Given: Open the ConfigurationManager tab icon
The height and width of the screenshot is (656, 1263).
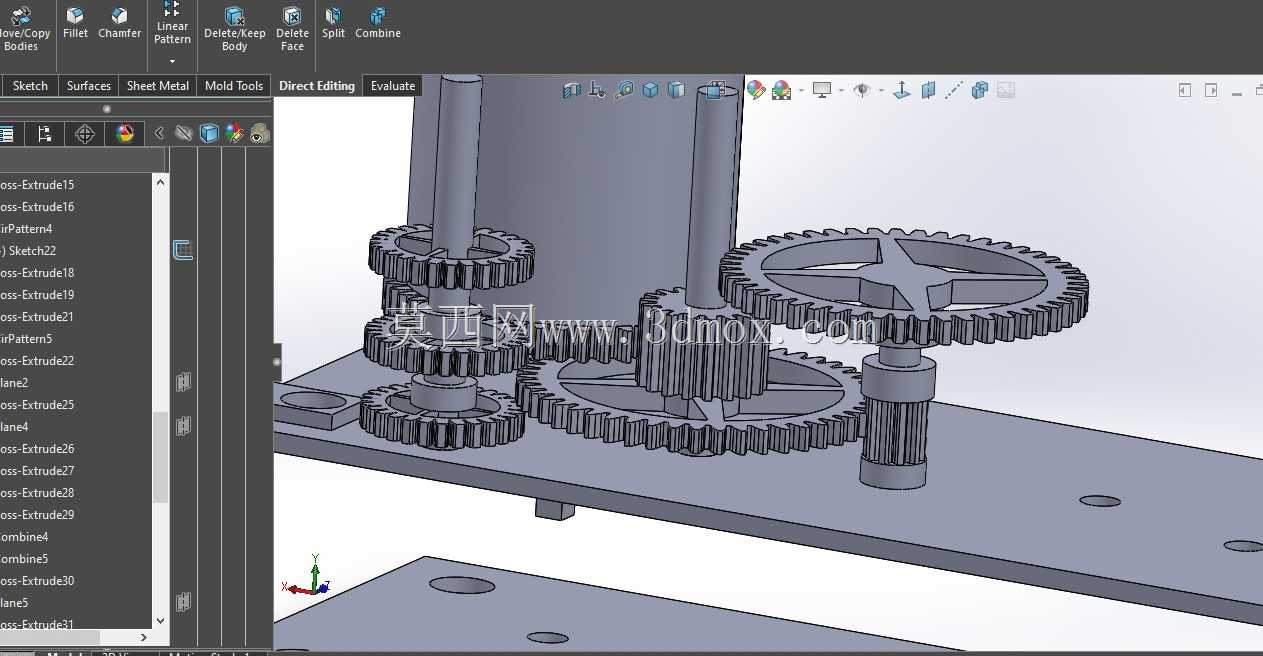Looking at the screenshot, I should 44,134.
